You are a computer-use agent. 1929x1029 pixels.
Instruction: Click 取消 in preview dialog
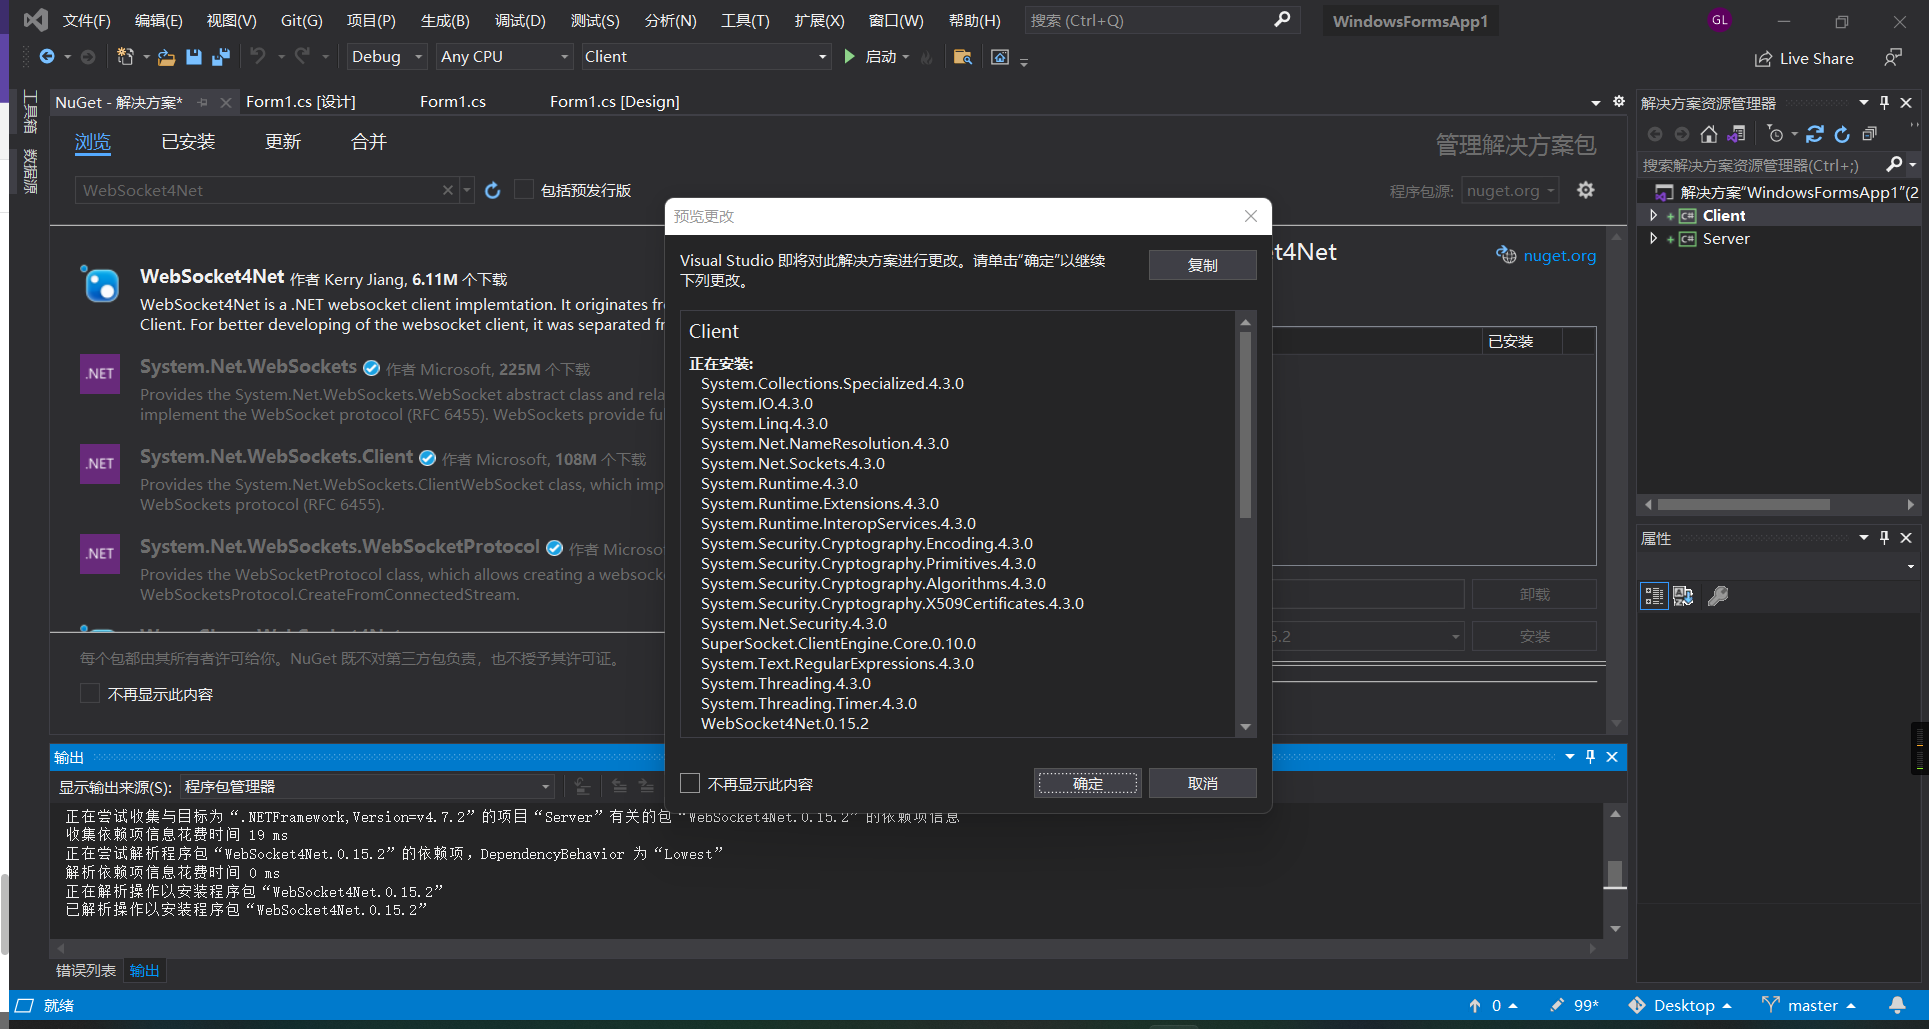1203,783
